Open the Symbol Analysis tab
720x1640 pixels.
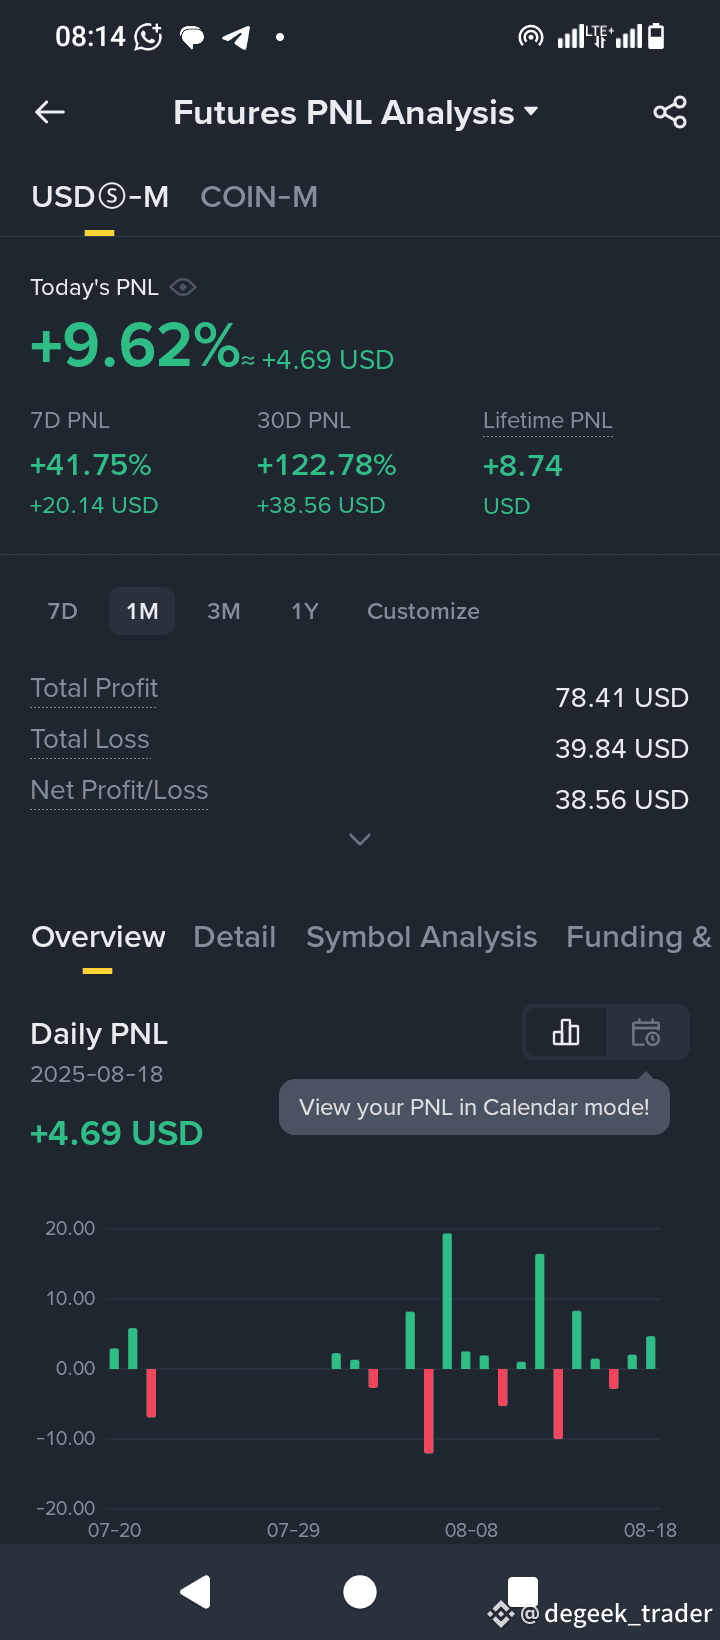point(421,937)
